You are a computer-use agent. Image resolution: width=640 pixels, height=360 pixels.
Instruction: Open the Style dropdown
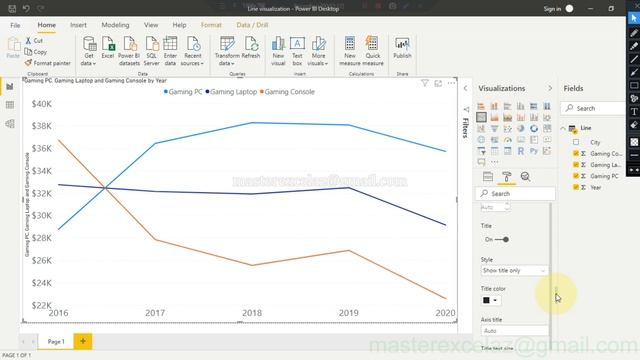coord(514,271)
